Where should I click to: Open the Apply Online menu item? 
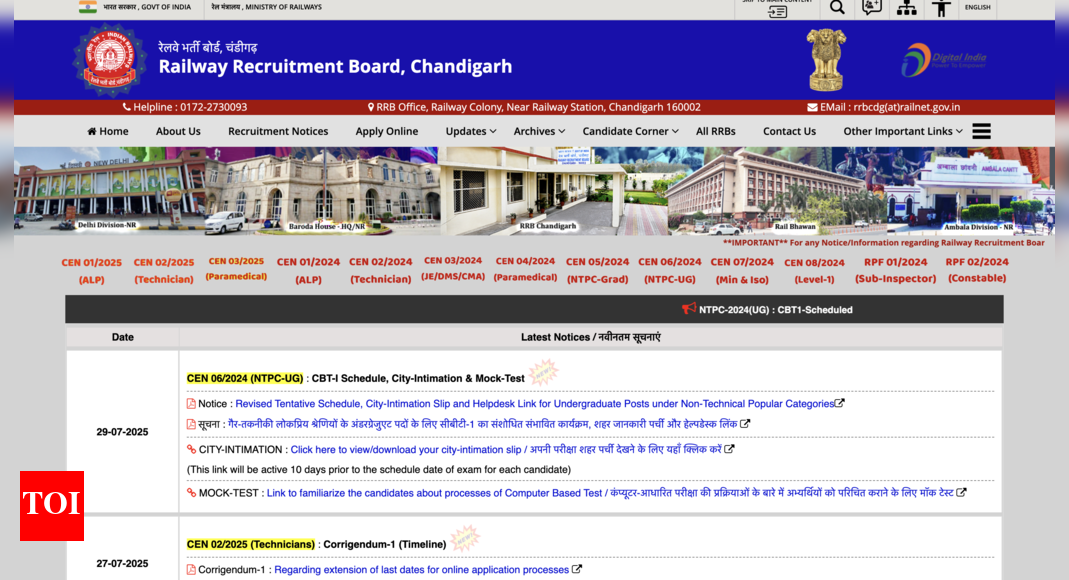pos(387,131)
